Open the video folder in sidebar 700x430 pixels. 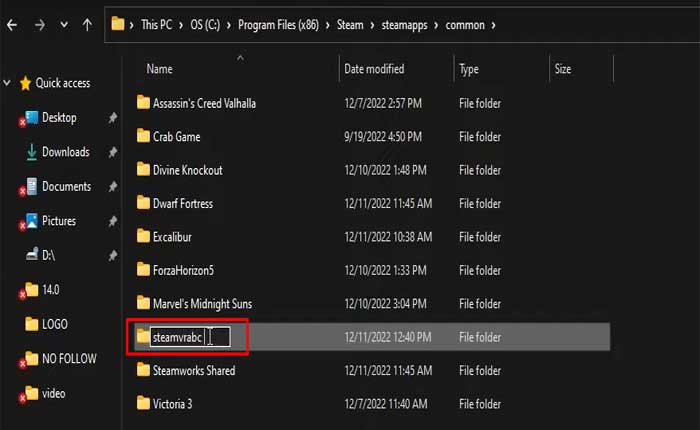[x=54, y=393]
